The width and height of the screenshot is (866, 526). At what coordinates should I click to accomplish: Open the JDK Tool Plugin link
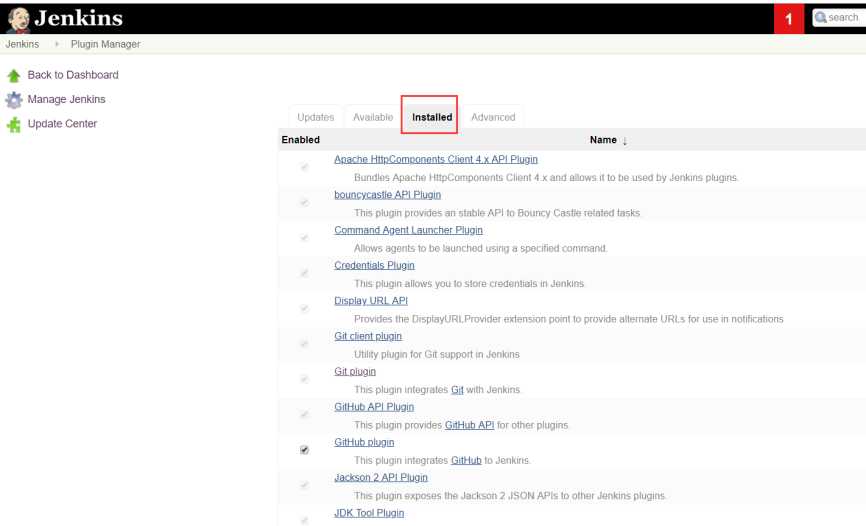(x=369, y=513)
